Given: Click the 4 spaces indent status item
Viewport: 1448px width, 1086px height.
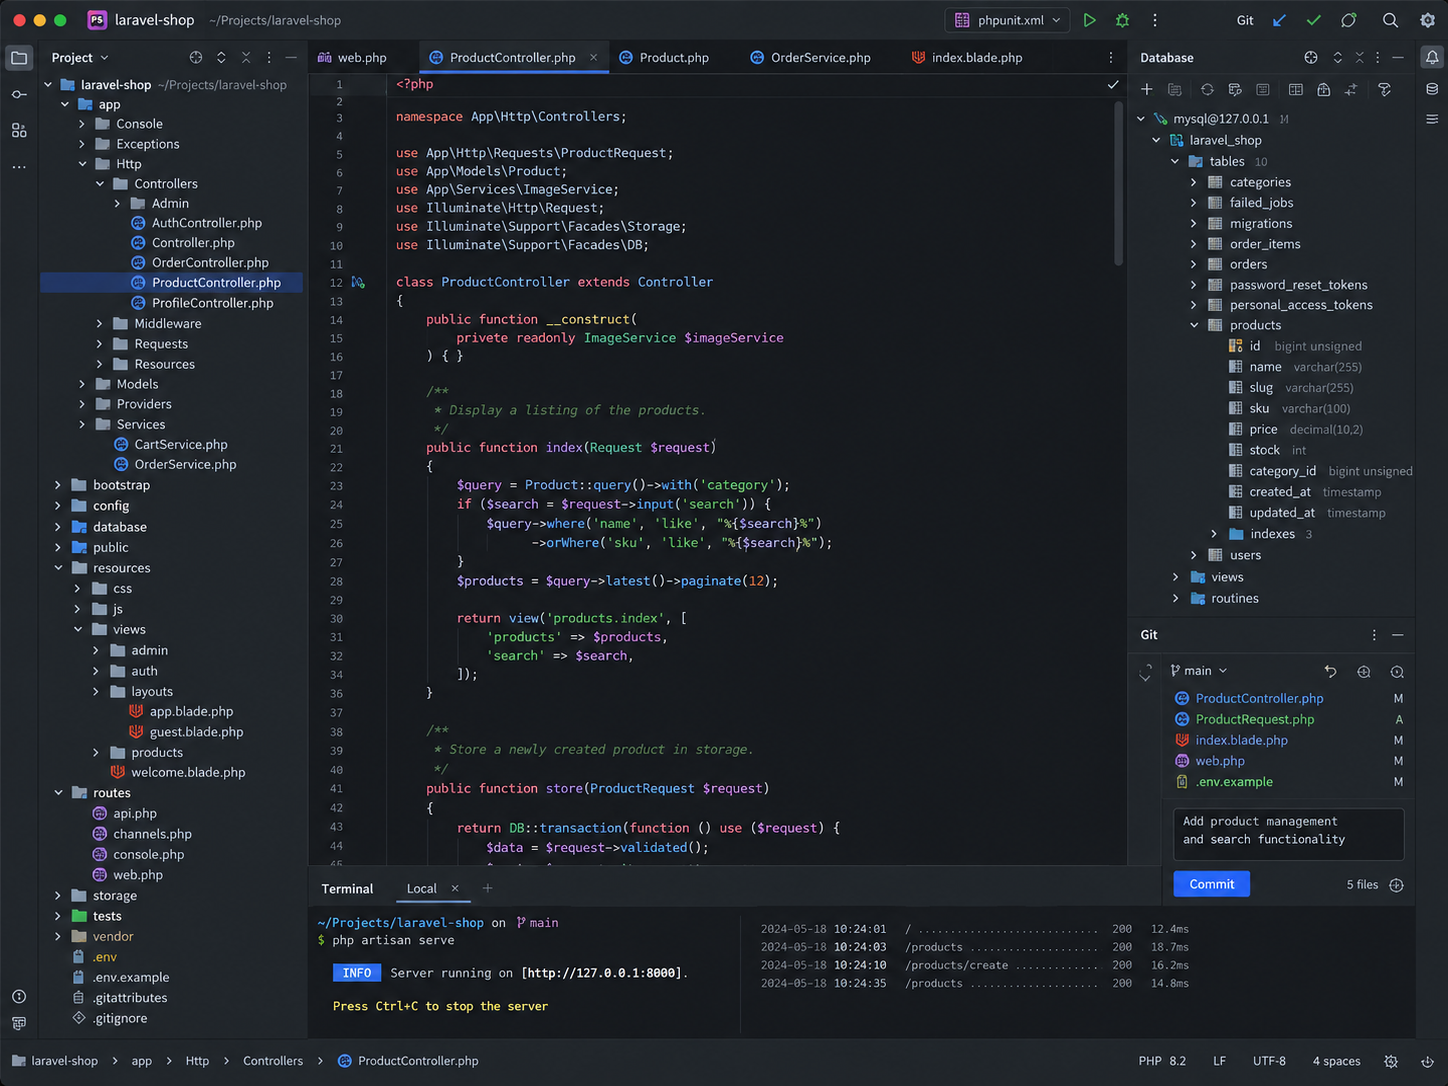Looking at the screenshot, I should pyautogui.click(x=1336, y=1061).
